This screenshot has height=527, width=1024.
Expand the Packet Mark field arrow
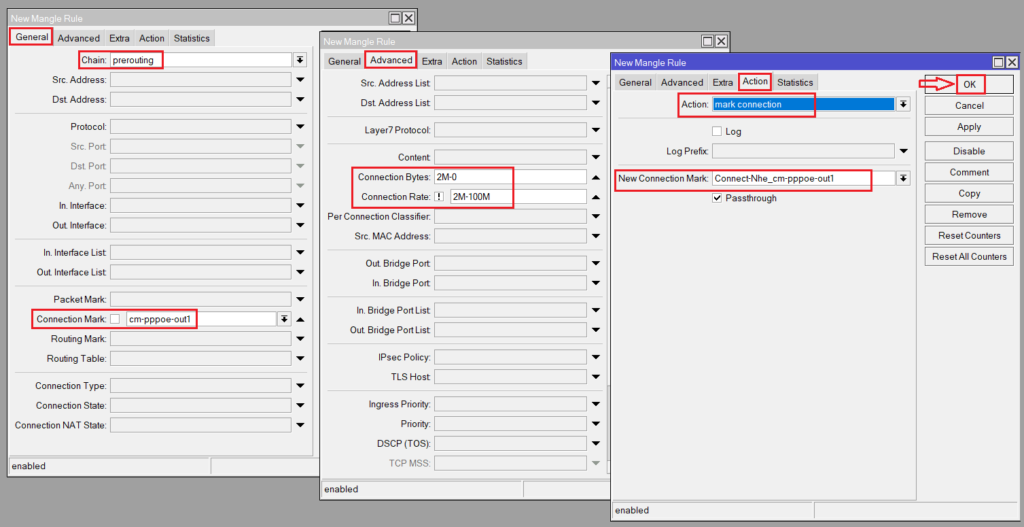tap(300, 299)
